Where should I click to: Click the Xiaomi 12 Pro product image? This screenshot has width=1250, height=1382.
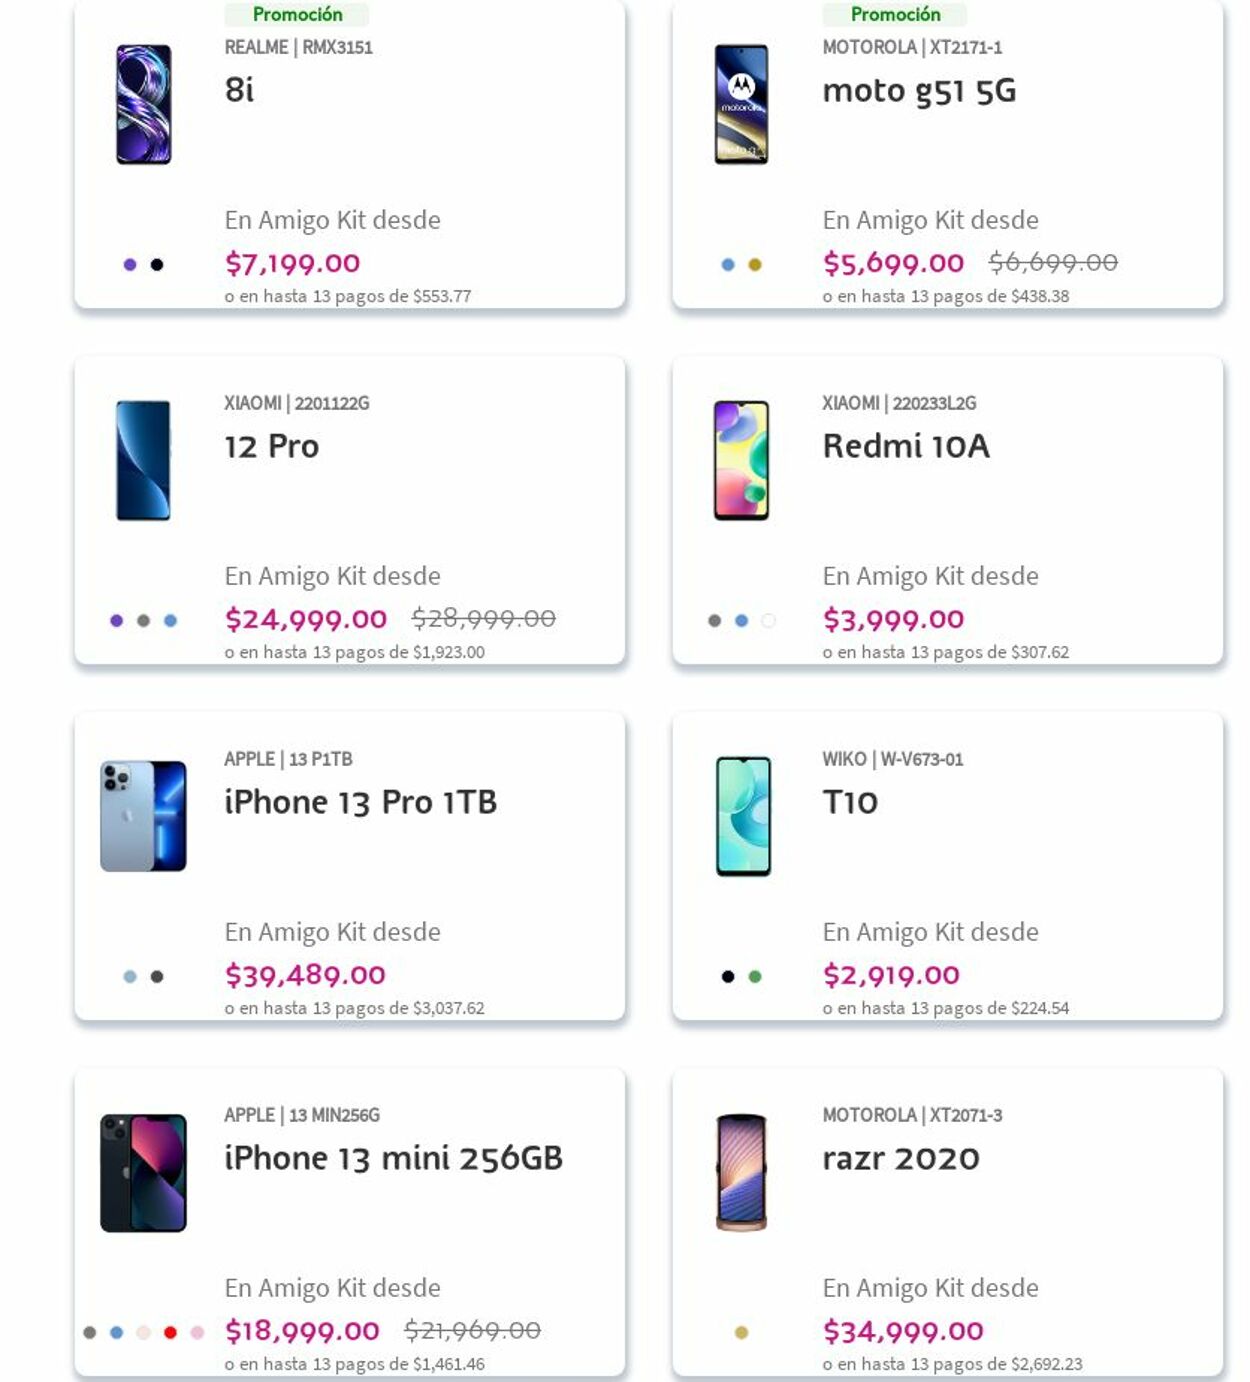[x=143, y=460]
